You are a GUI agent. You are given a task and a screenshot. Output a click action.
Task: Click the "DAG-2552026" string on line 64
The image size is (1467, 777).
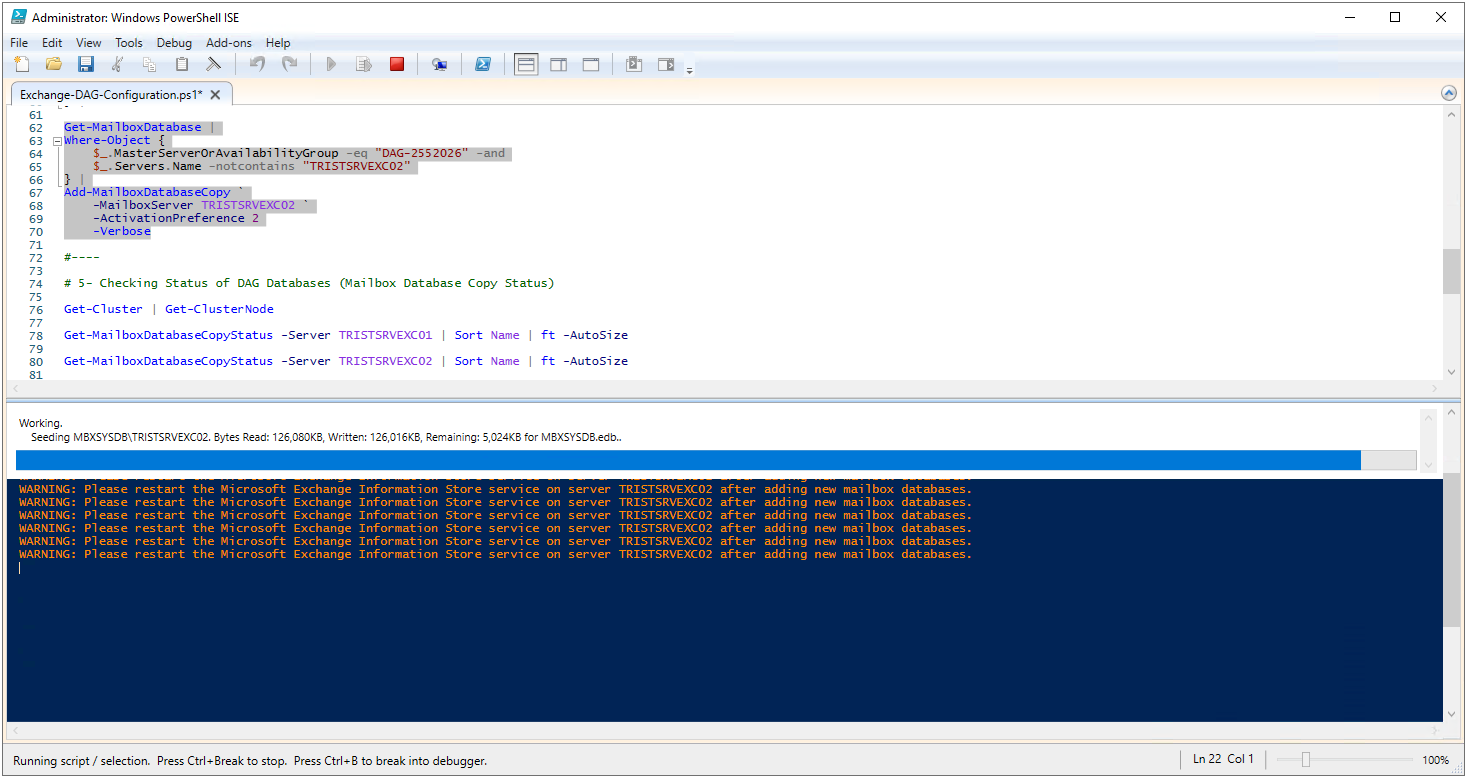[421, 153]
